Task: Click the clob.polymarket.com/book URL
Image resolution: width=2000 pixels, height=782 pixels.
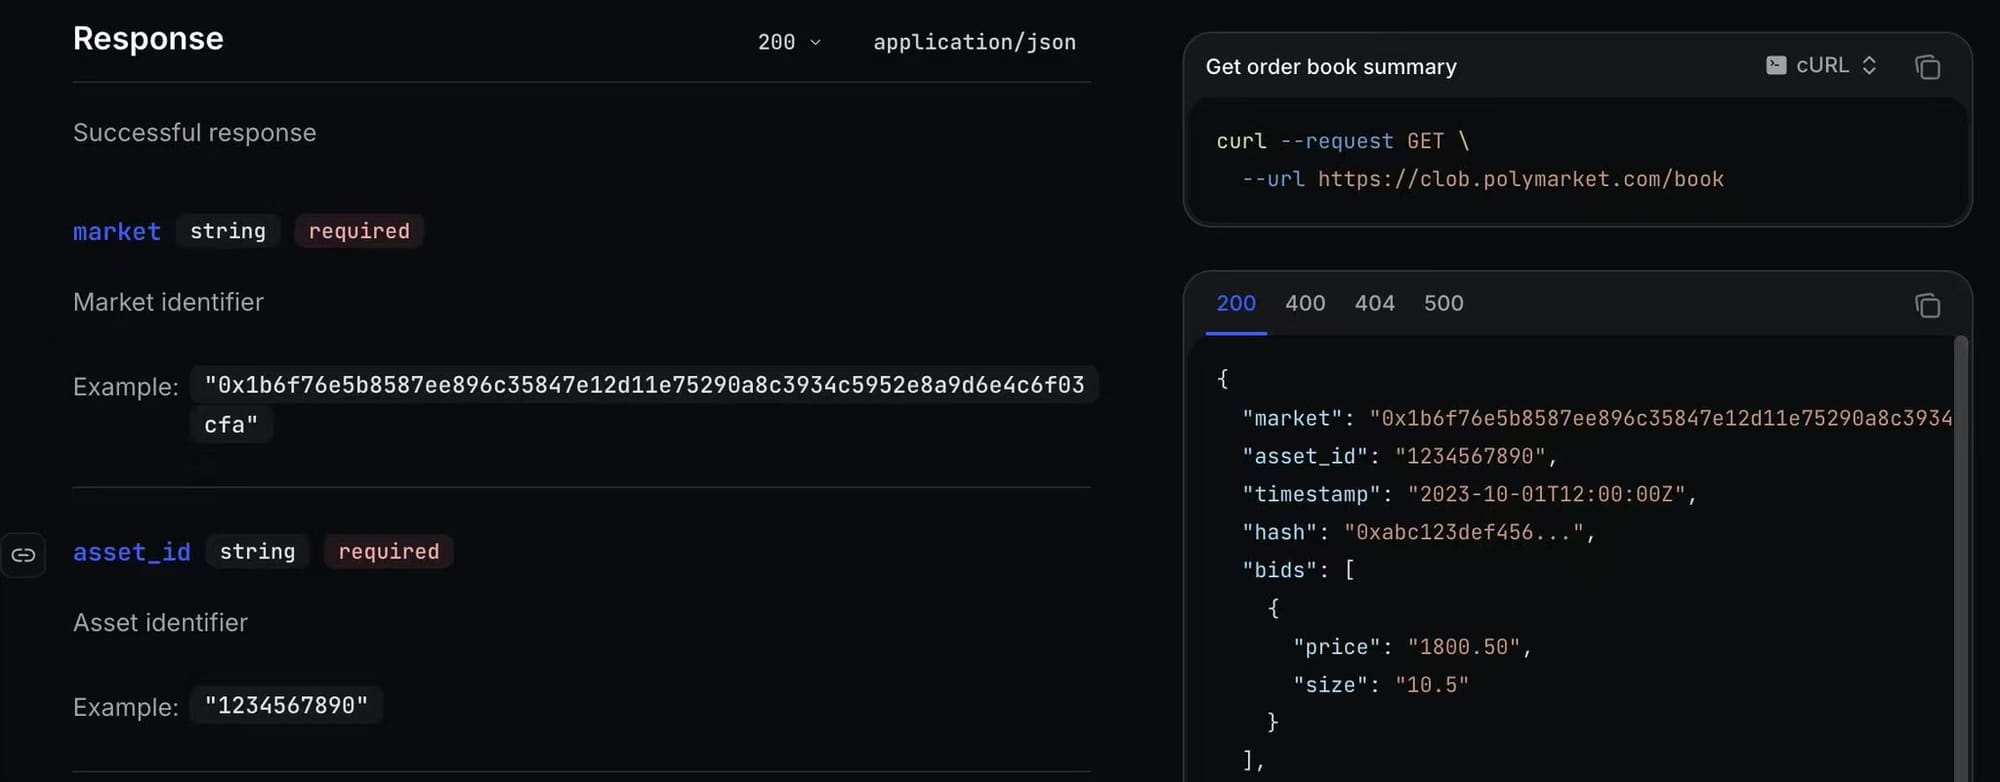Action: click(x=1520, y=179)
